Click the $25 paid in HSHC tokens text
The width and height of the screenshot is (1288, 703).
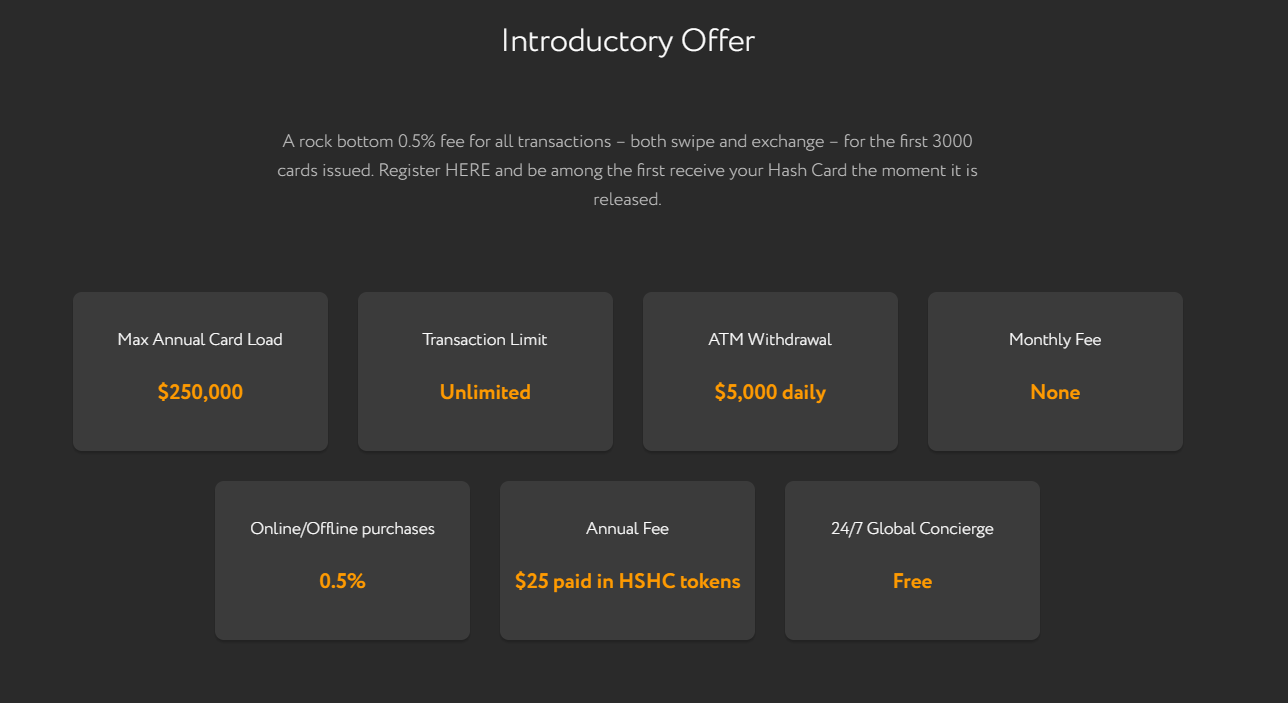pyautogui.click(x=627, y=581)
